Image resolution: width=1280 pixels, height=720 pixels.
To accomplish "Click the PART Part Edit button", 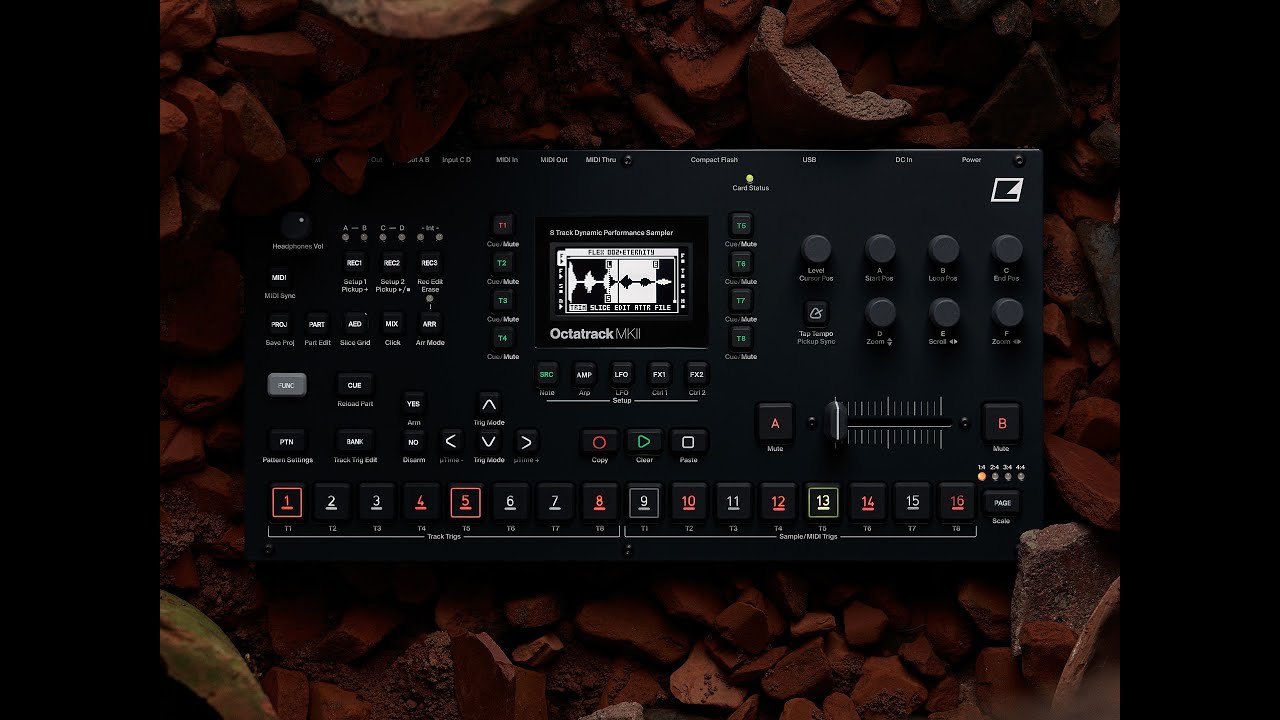I will tap(317, 324).
